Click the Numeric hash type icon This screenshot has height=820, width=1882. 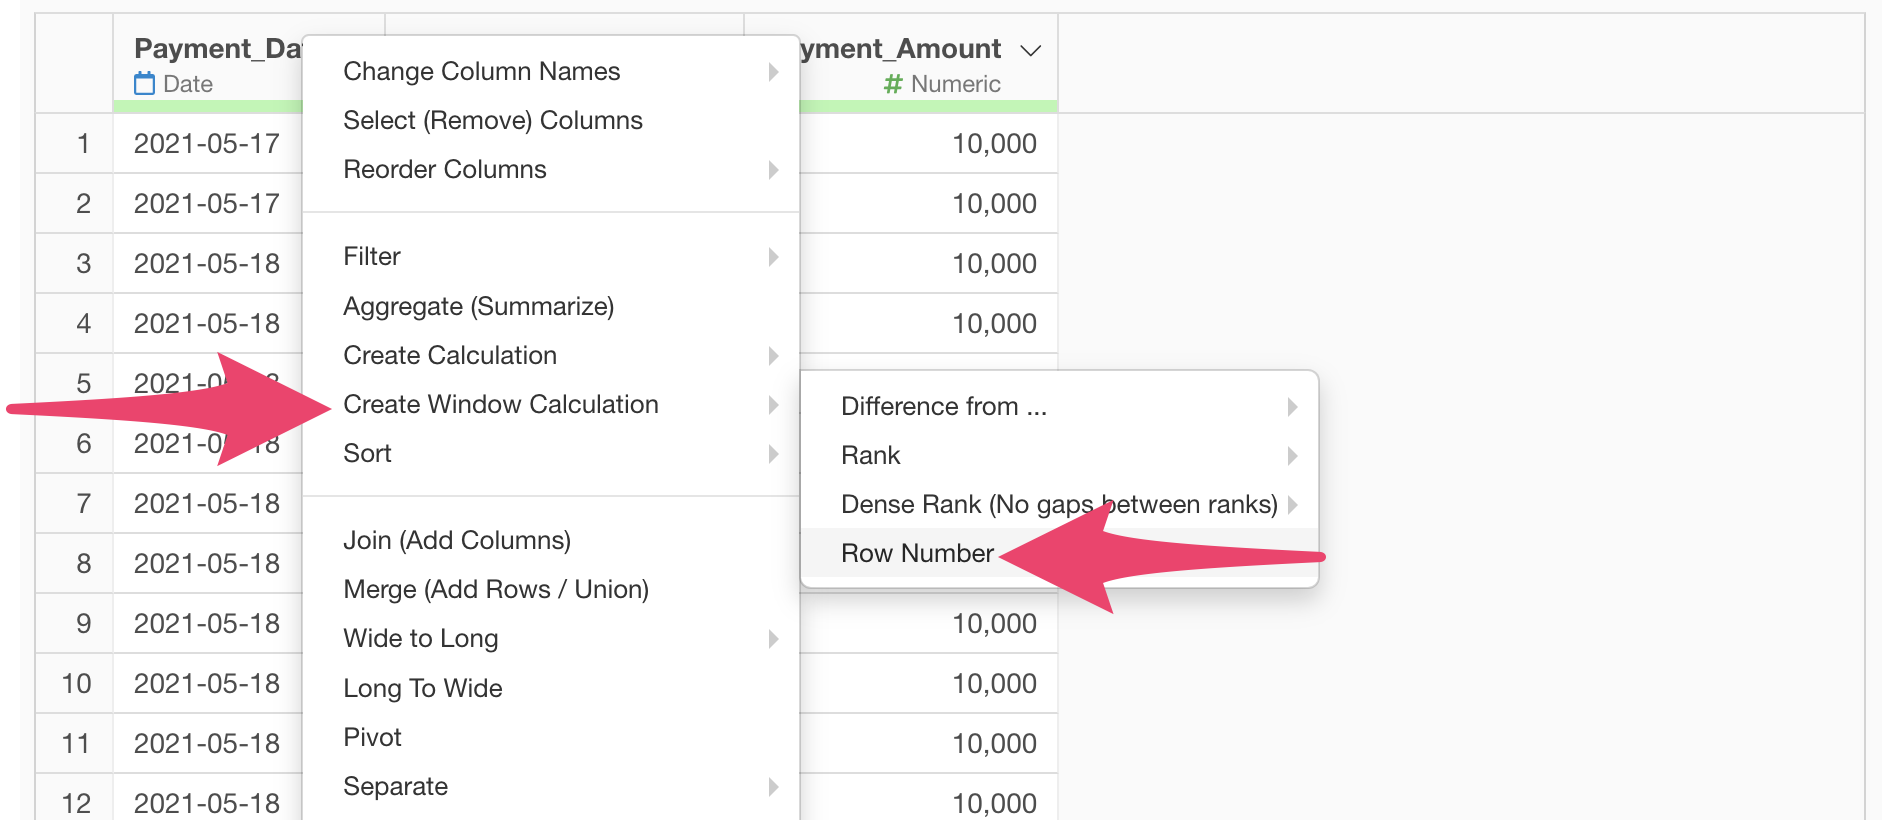click(893, 84)
